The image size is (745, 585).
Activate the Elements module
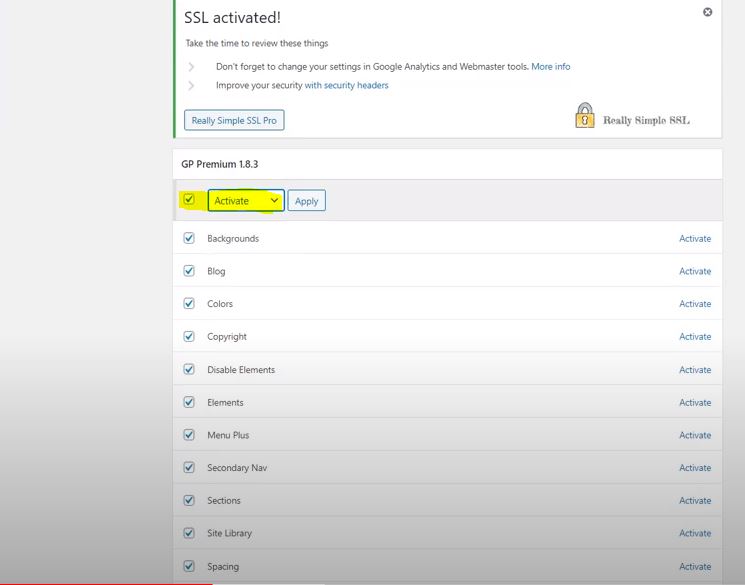pyautogui.click(x=695, y=403)
